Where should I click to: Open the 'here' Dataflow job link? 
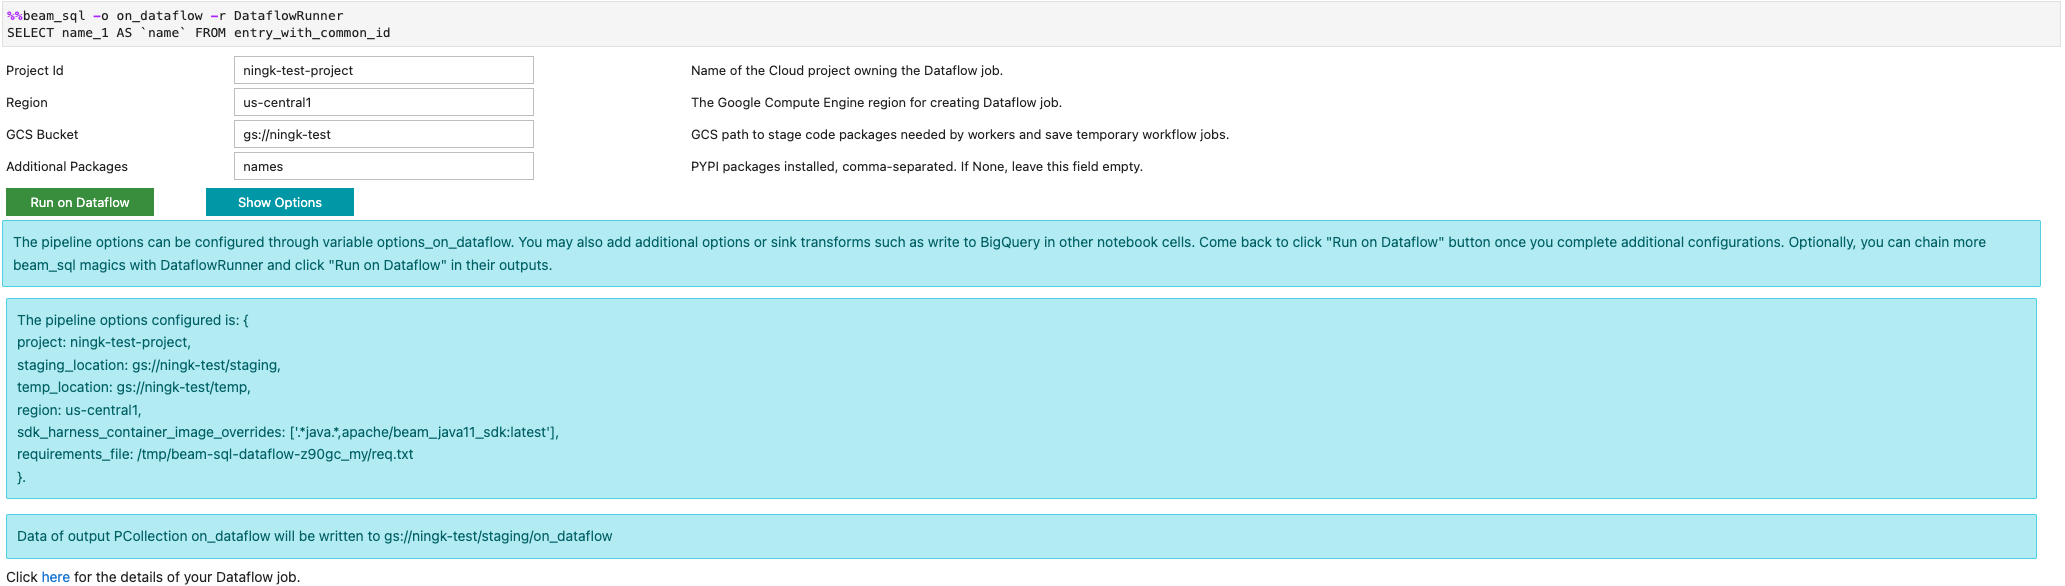(x=55, y=577)
